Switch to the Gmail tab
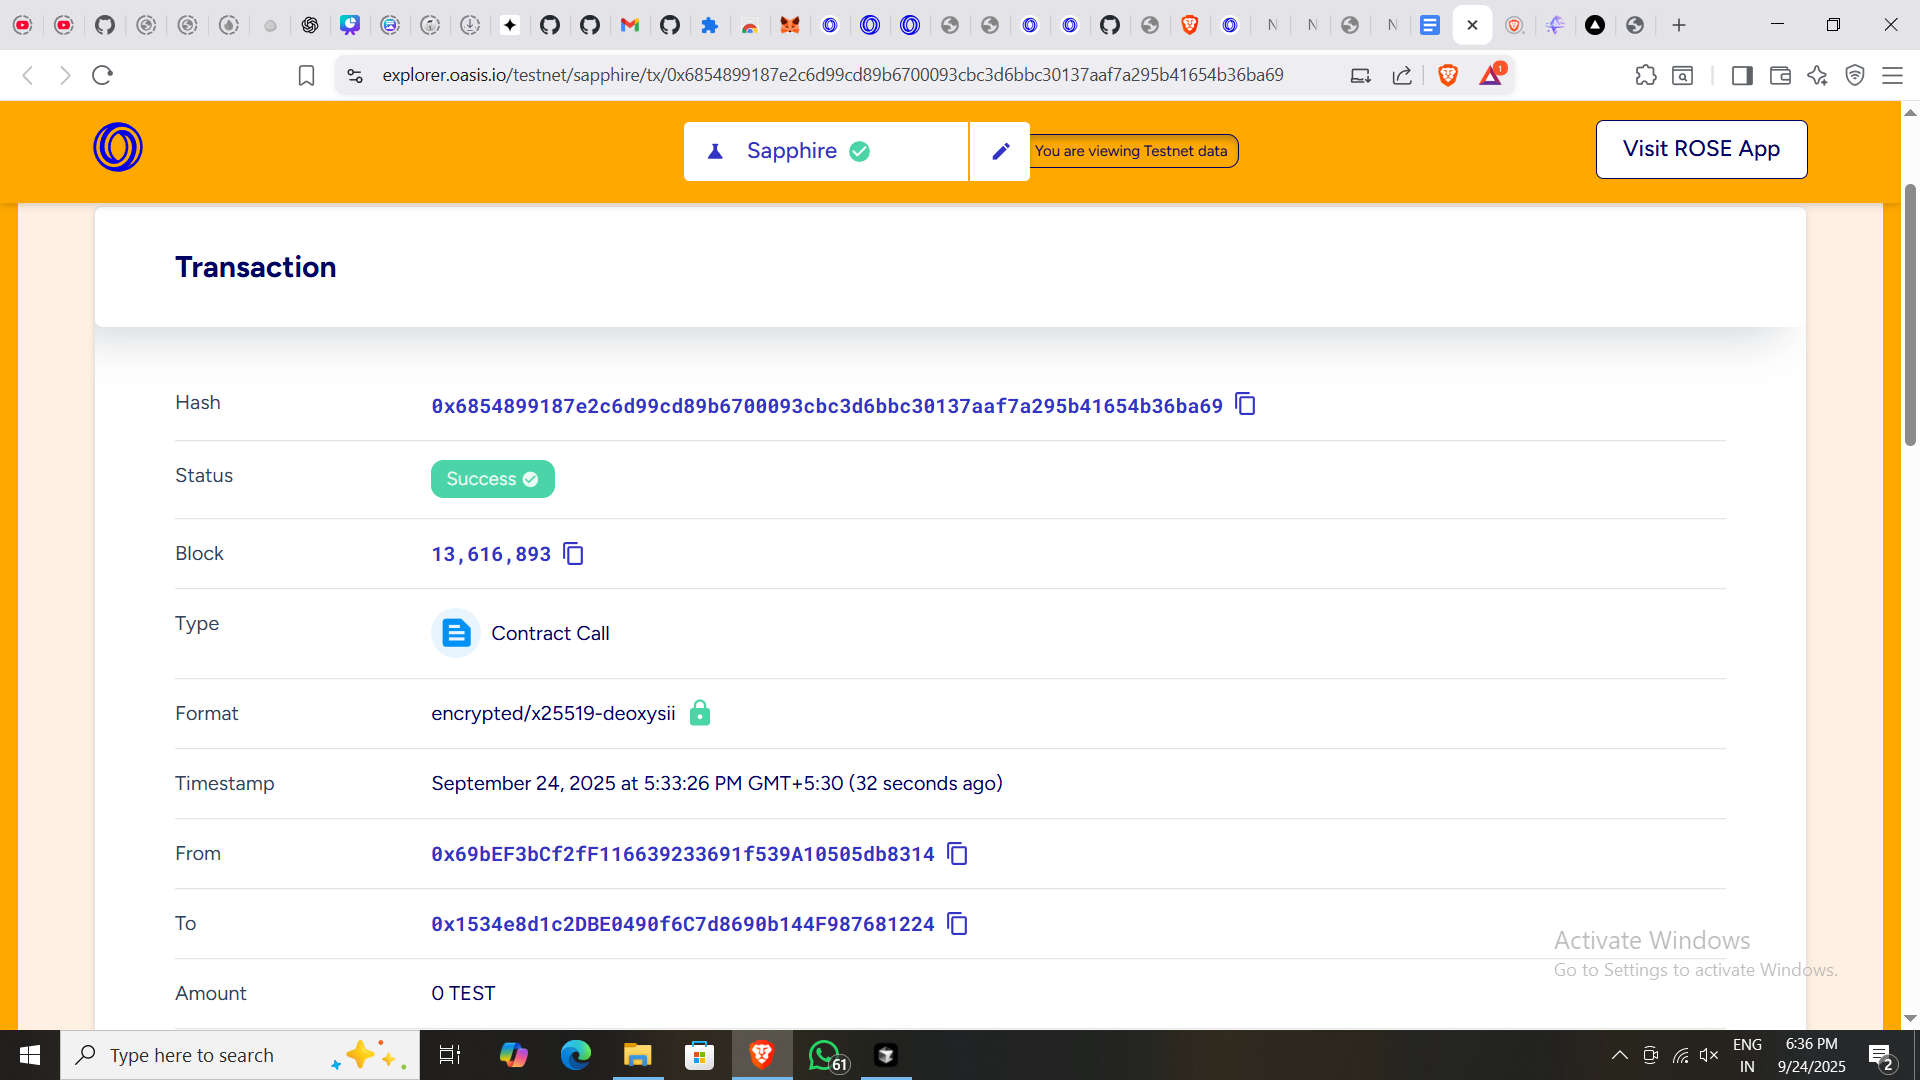 point(629,25)
